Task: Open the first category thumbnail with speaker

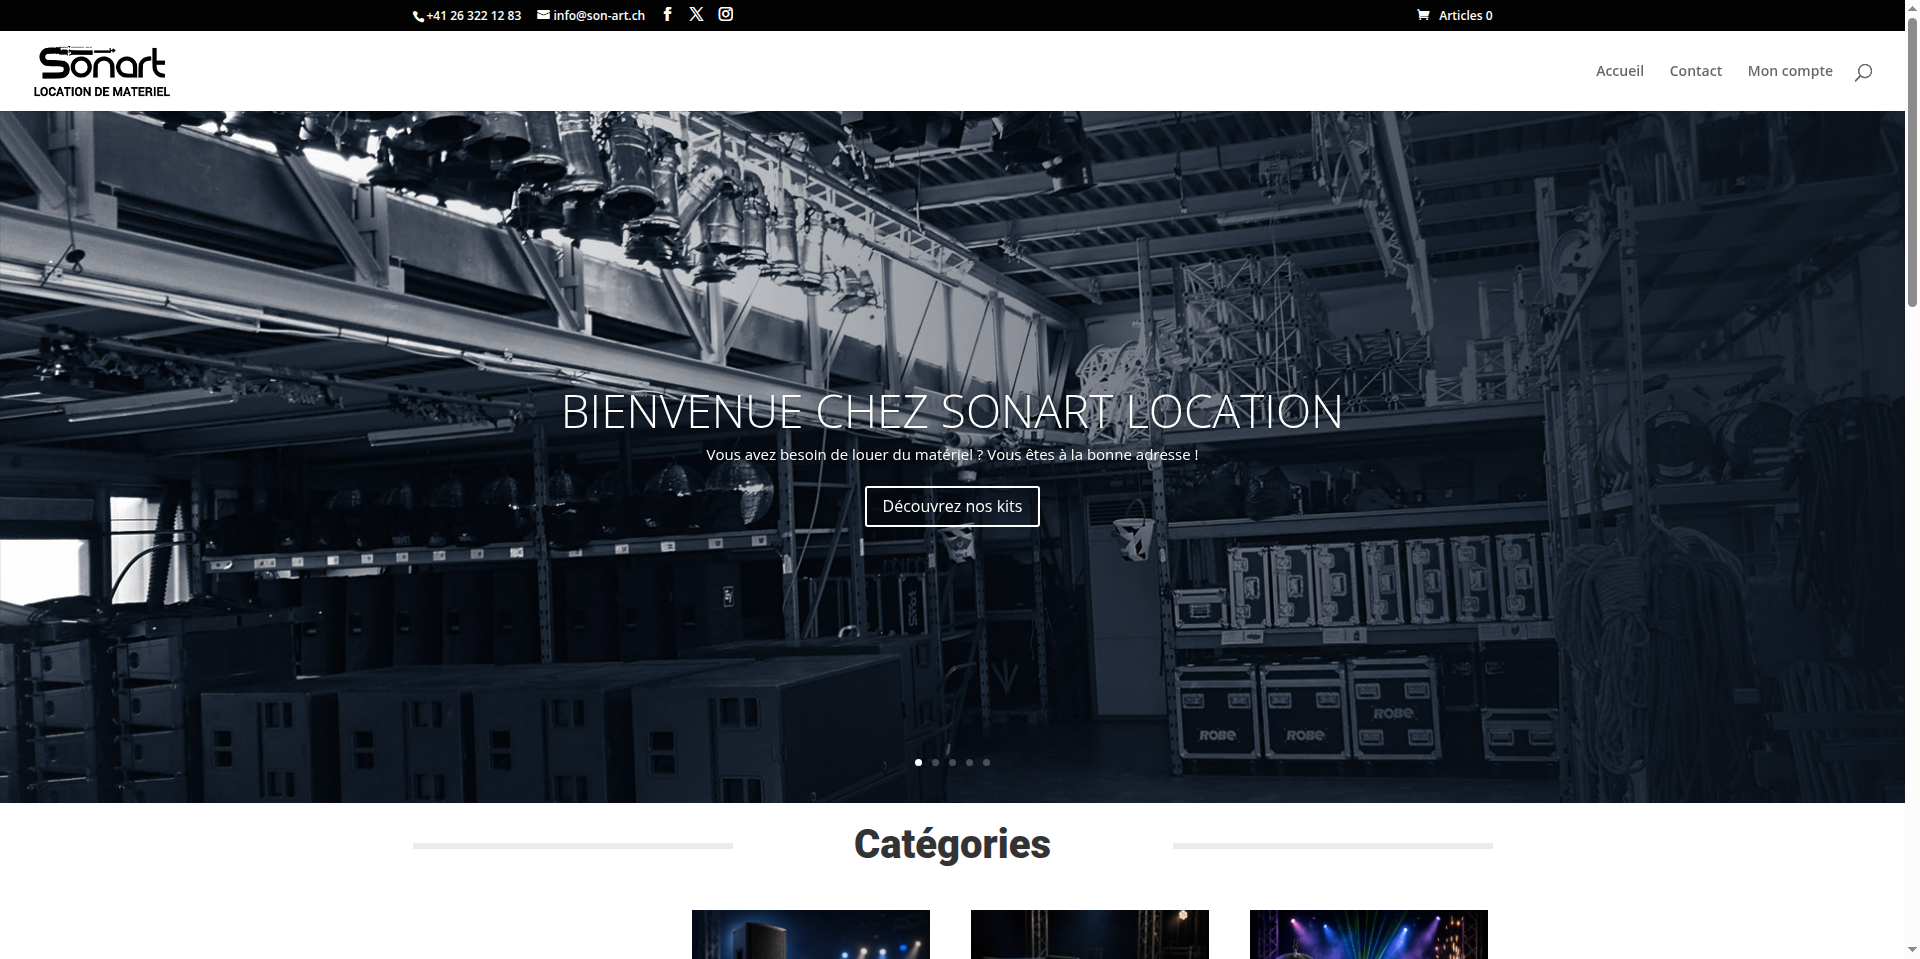Action: click(x=811, y=934)
